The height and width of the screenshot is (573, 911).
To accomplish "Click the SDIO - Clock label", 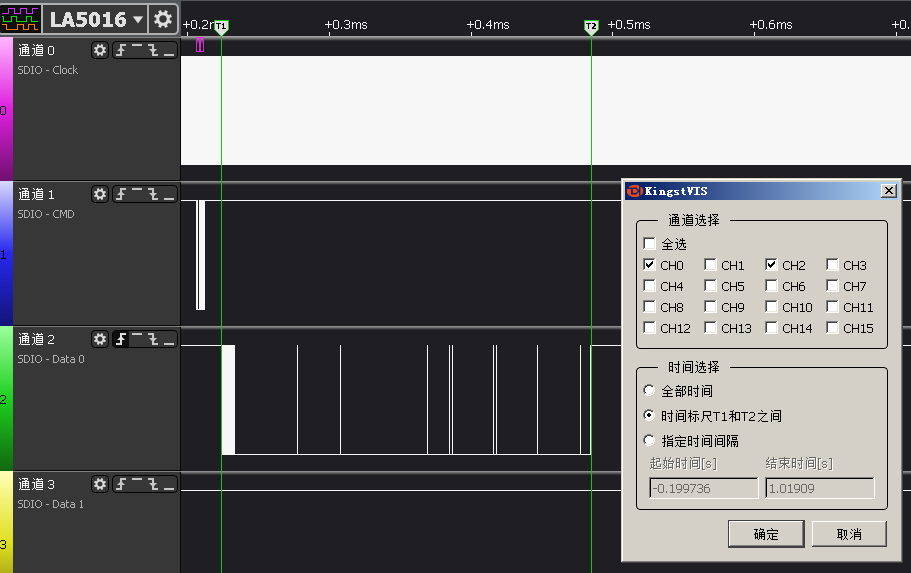I will (x=48, y=70).
